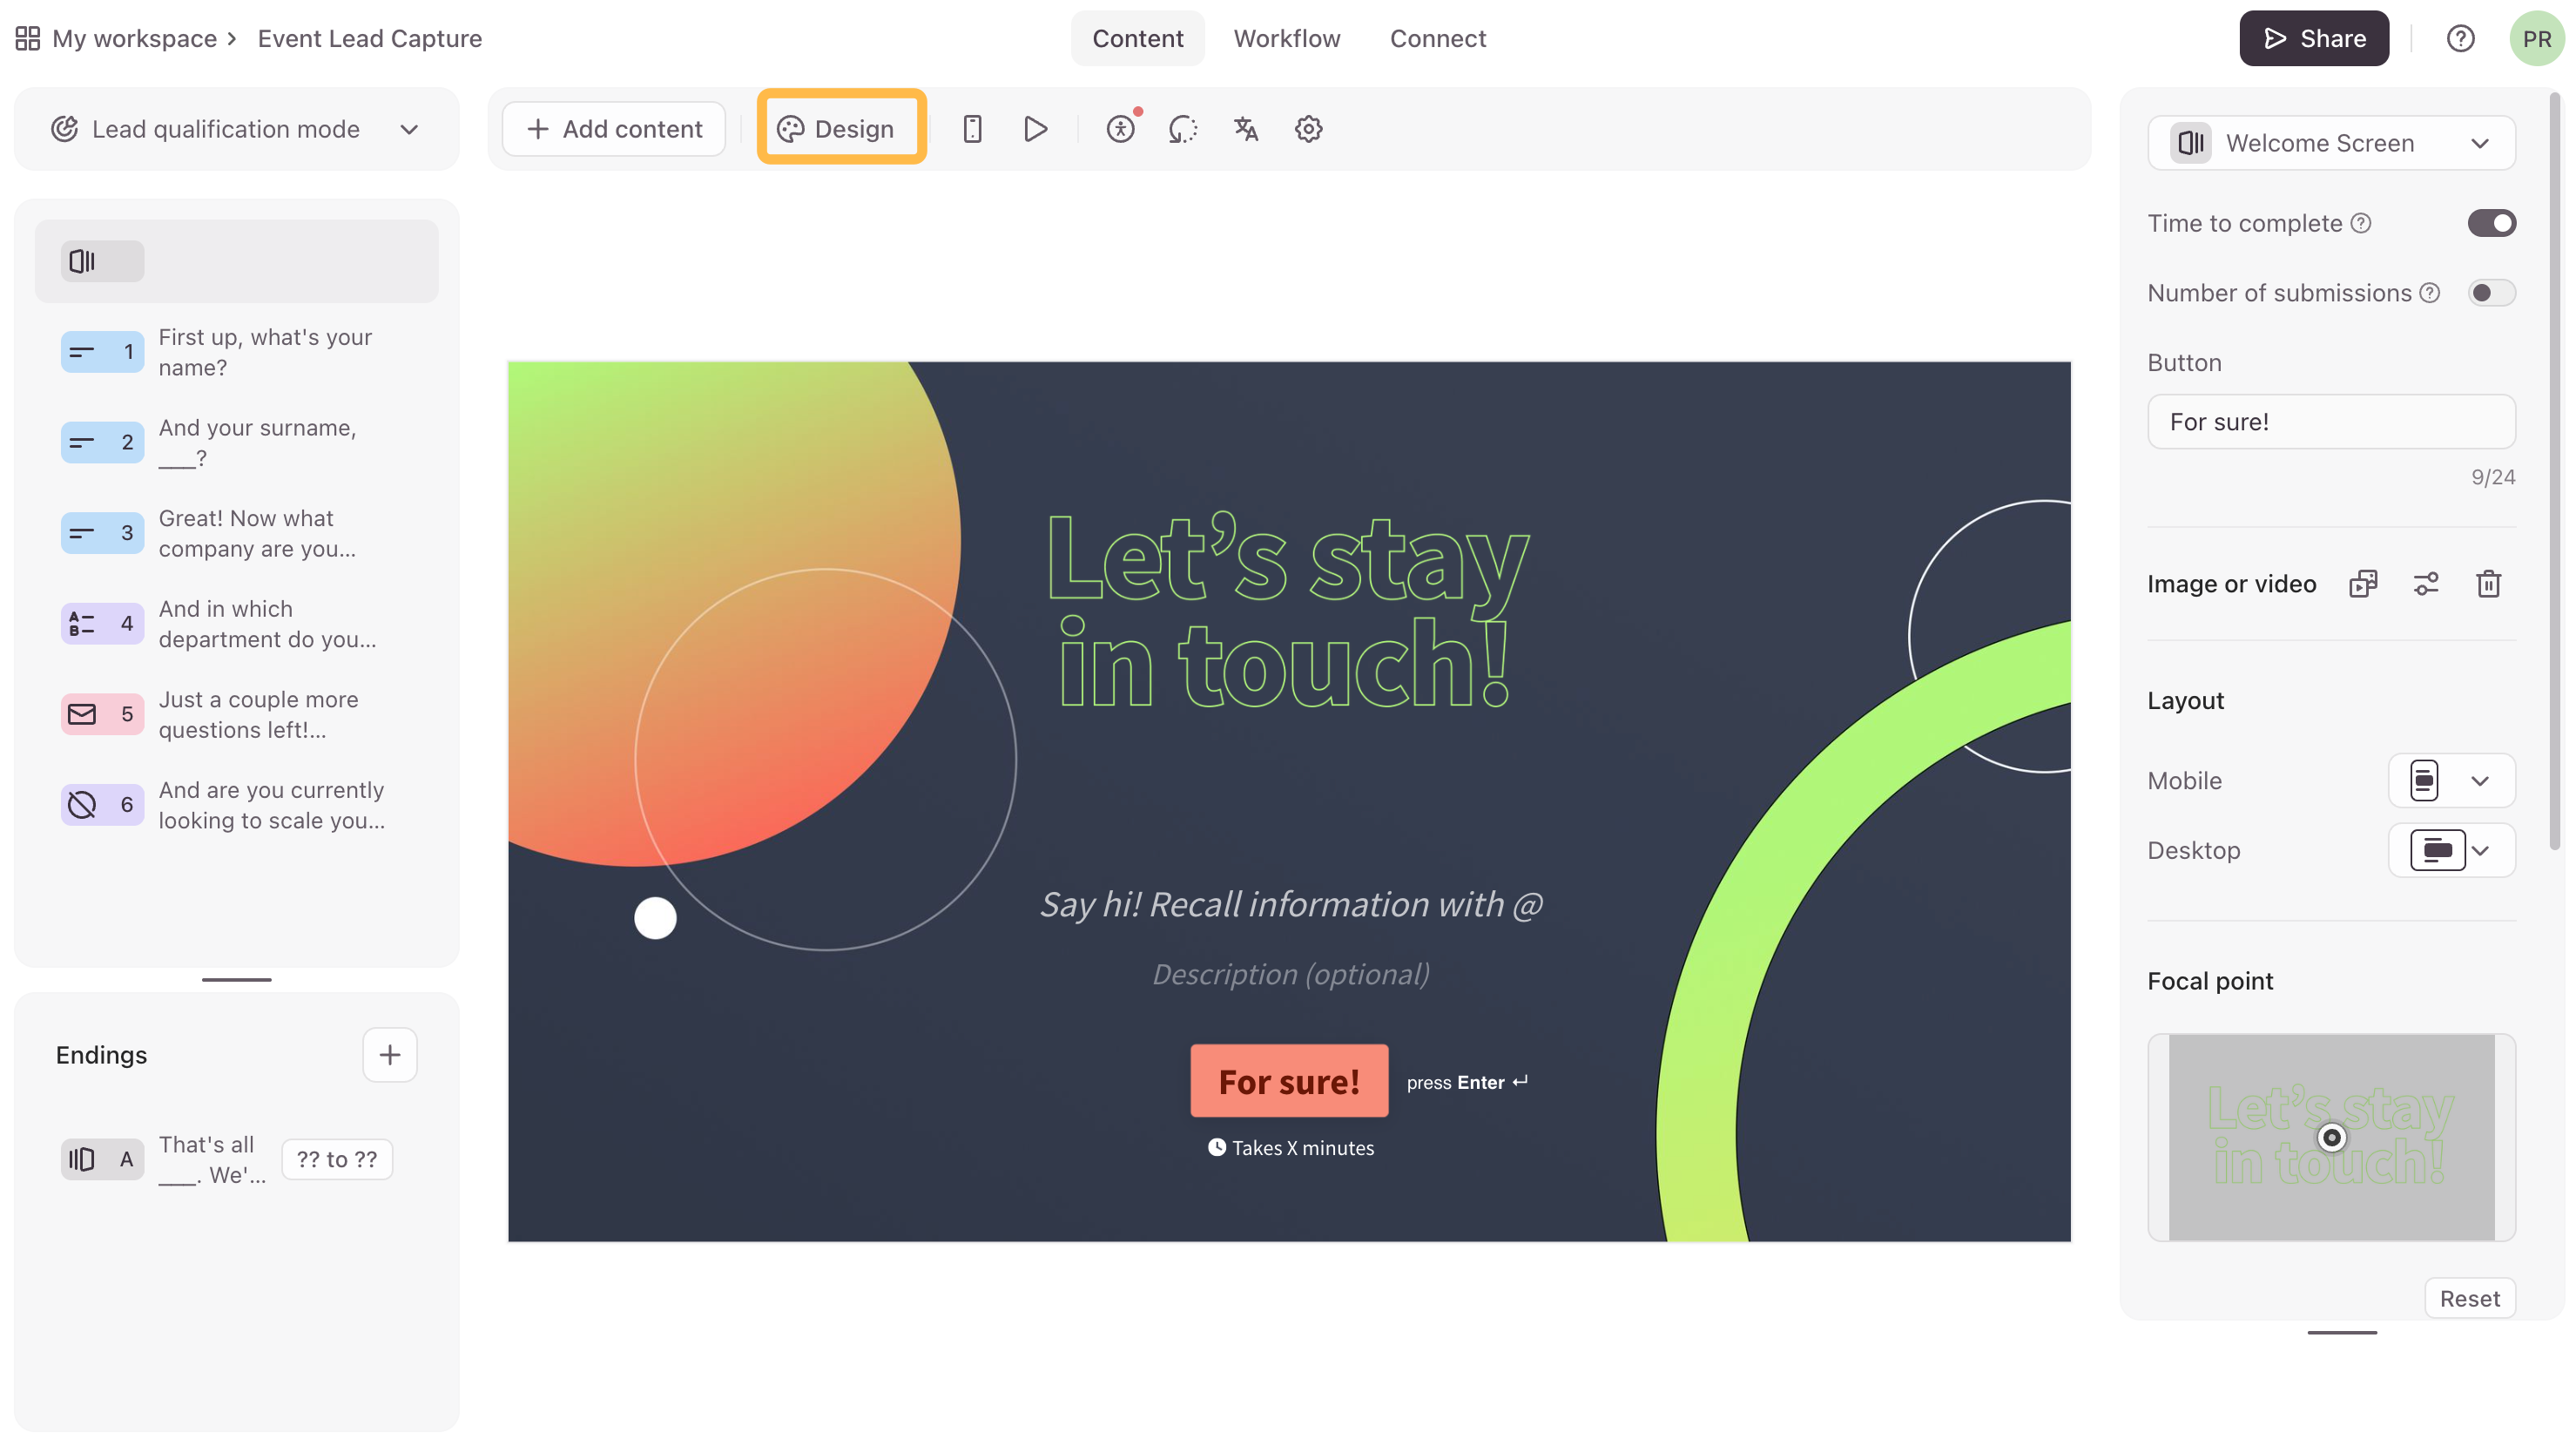Click the play preview icon
Viewport: 2576px width, 1446px height.
click(1036, 129)
